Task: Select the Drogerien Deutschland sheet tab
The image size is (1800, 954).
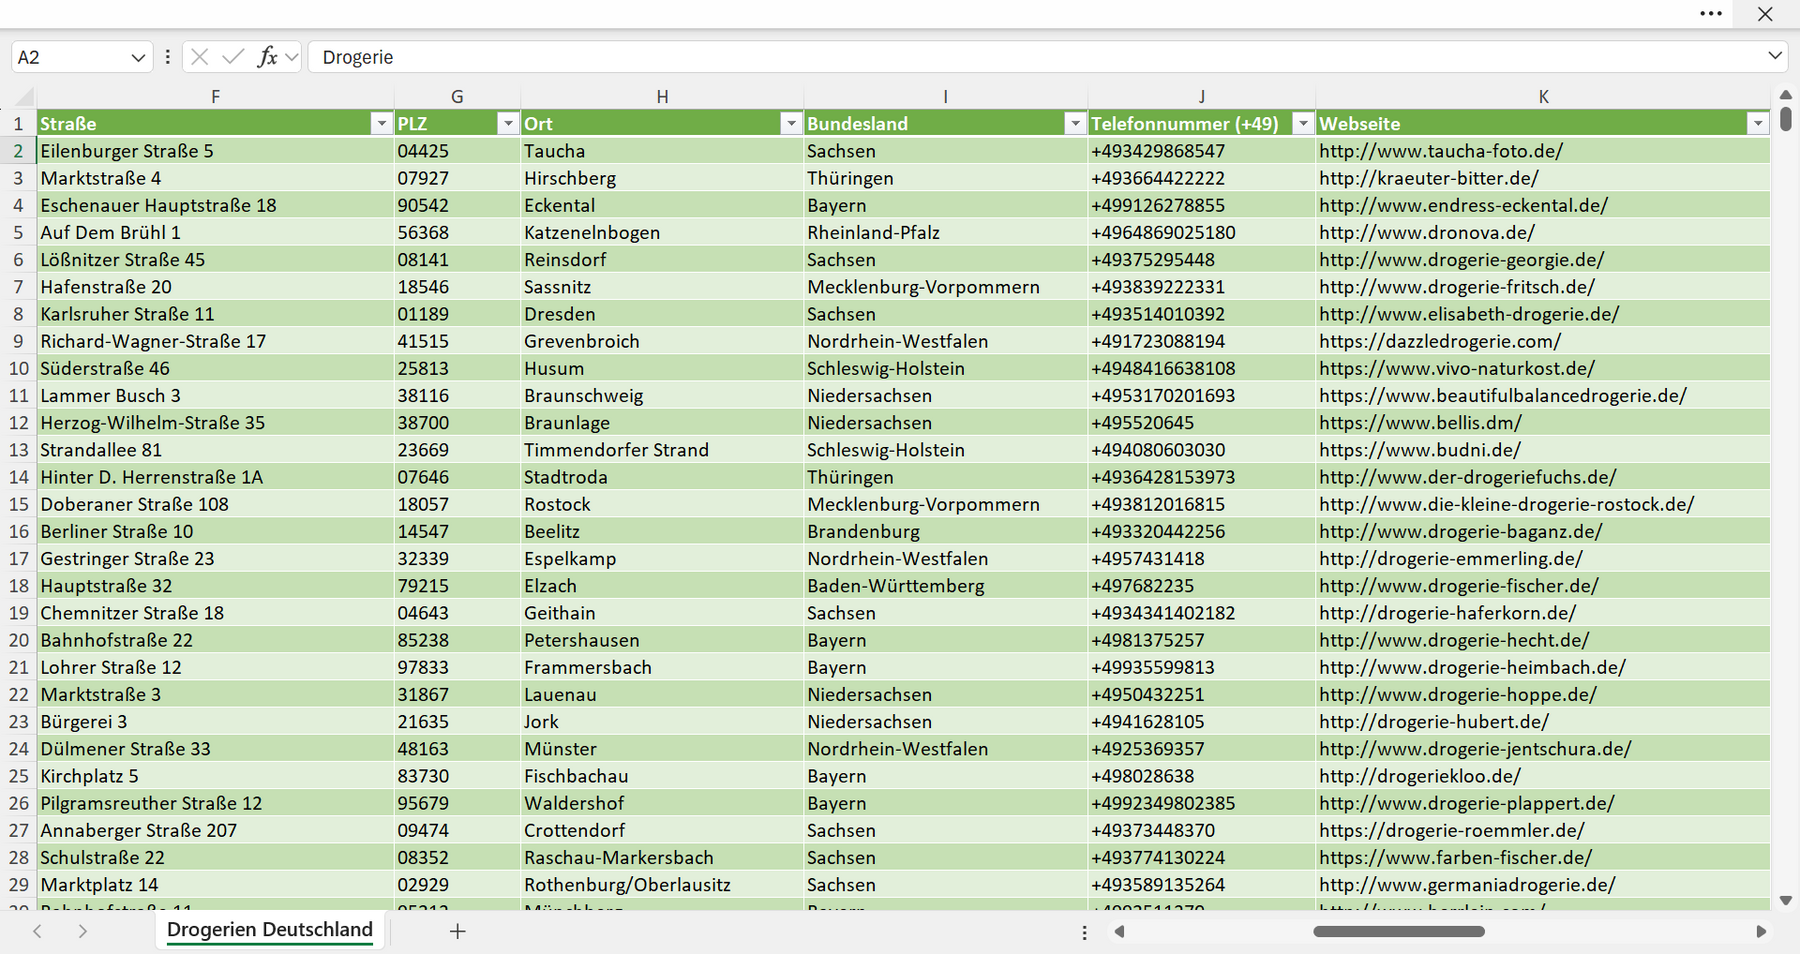Action: pyautogui.click(x=270, y=930)
